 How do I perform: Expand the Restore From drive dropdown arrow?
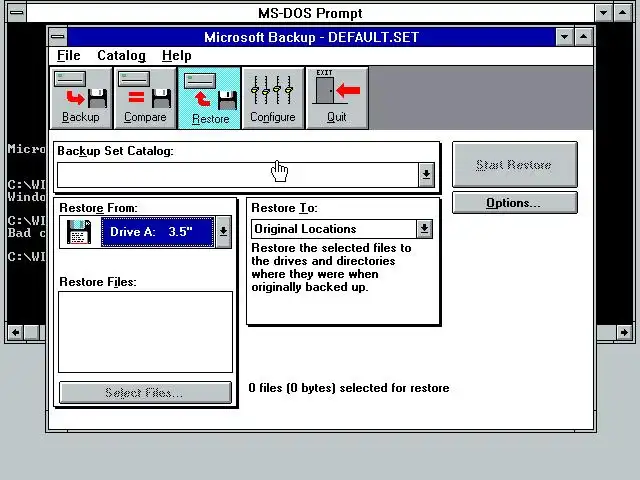(223, 232)
